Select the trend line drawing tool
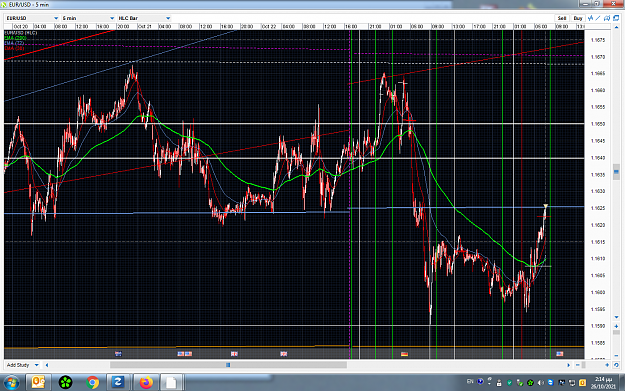 click(x=598, y=18)
